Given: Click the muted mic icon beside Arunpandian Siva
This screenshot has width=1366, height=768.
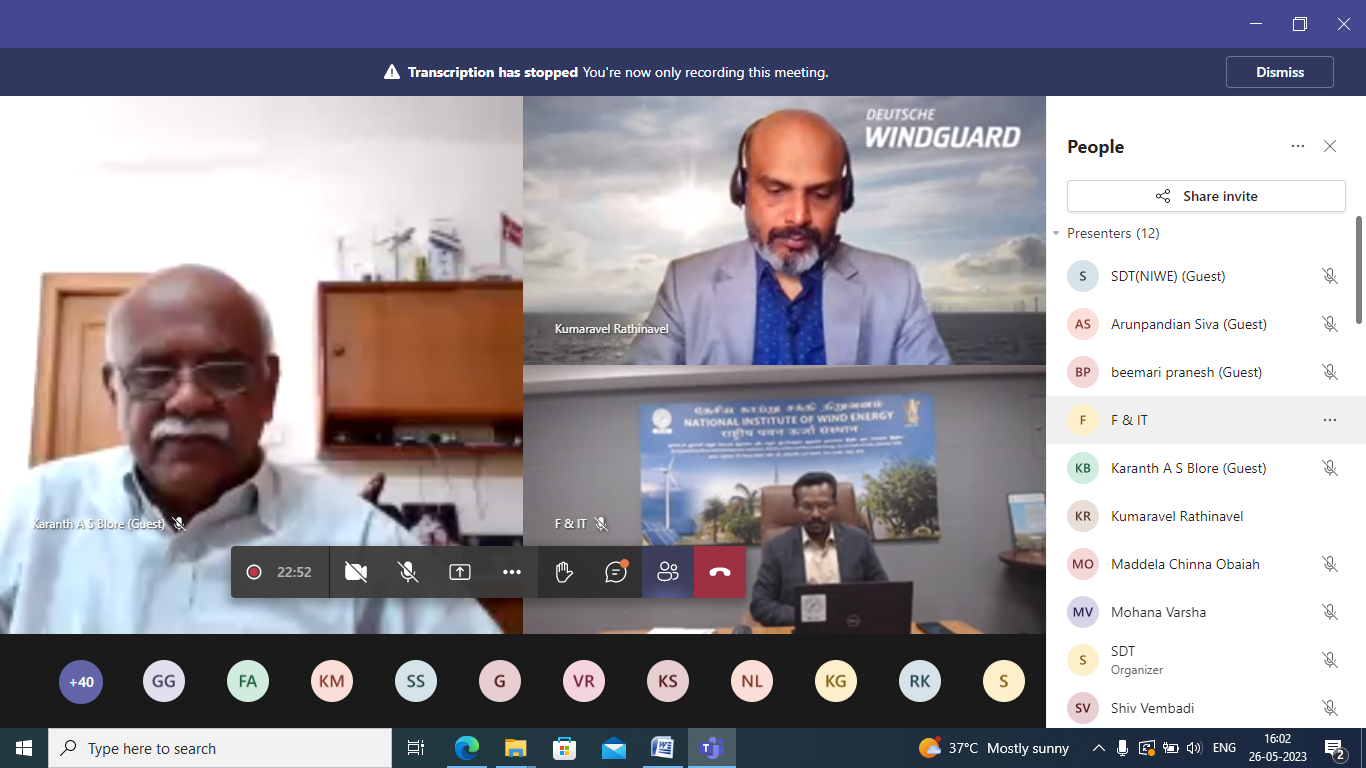Looking at the screenshot, I should click(1330, 324).
